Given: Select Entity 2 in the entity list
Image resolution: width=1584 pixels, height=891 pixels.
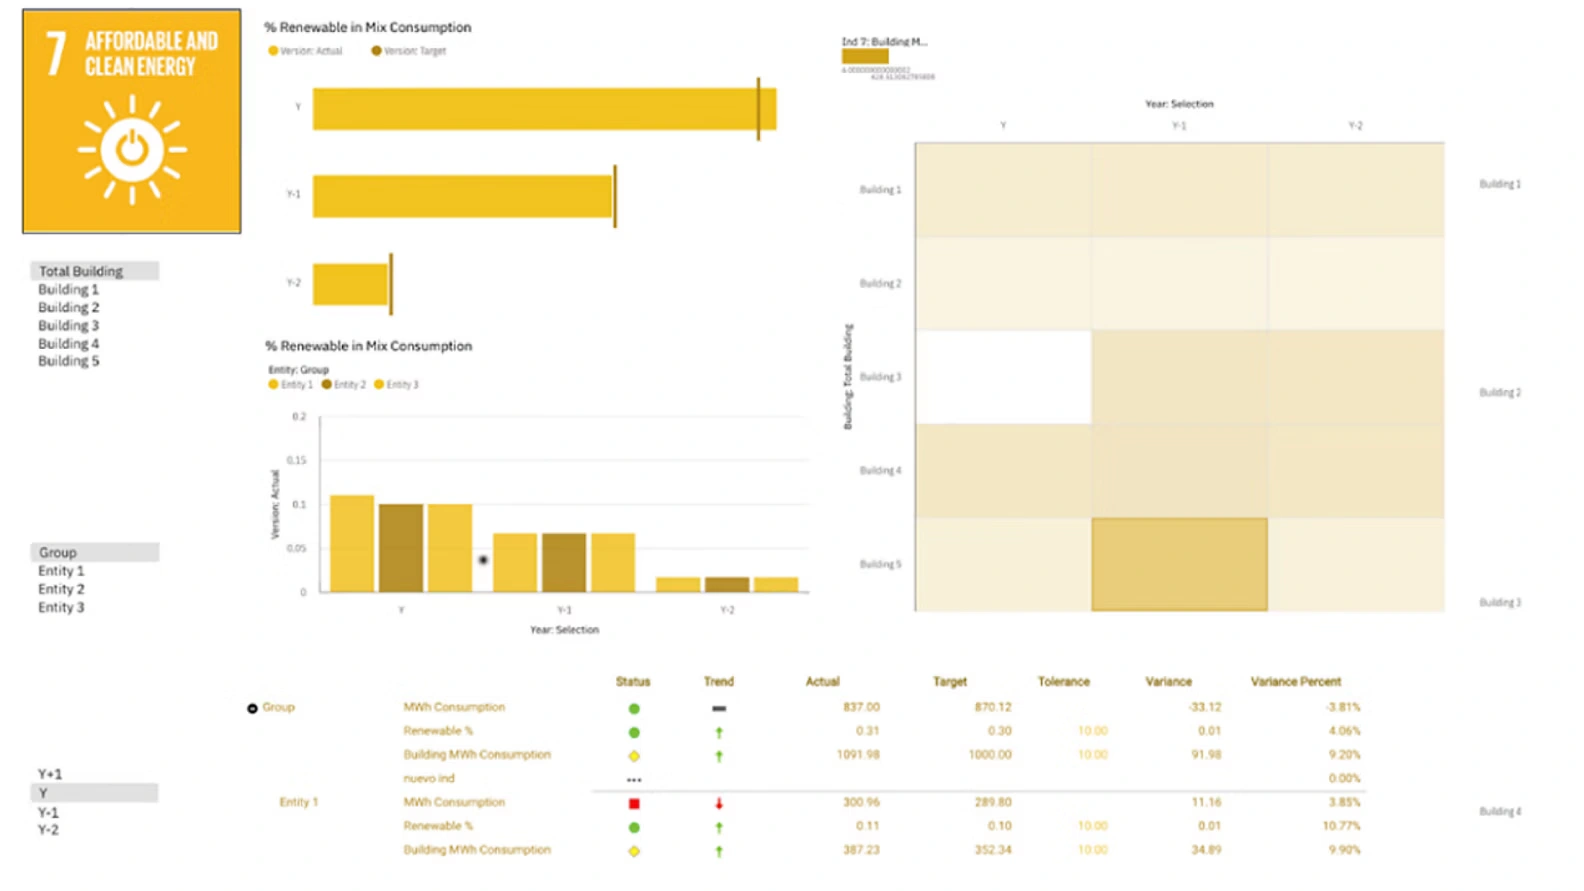Looking at the screenshot, I should pyautogui.click(x=61, y=589).
